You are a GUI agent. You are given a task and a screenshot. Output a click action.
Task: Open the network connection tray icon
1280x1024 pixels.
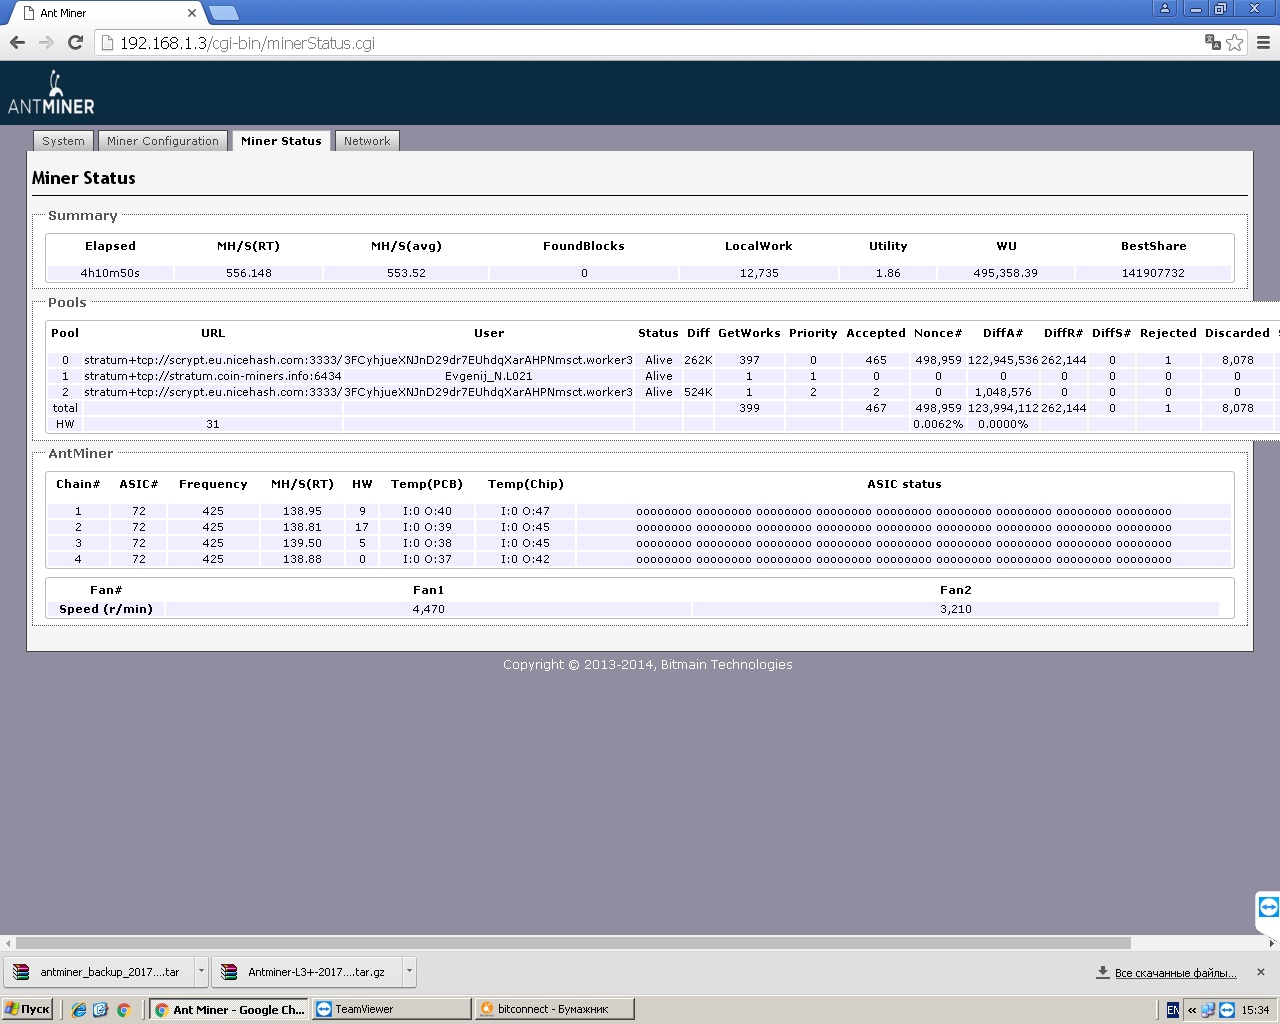tap(1208, 1010)
